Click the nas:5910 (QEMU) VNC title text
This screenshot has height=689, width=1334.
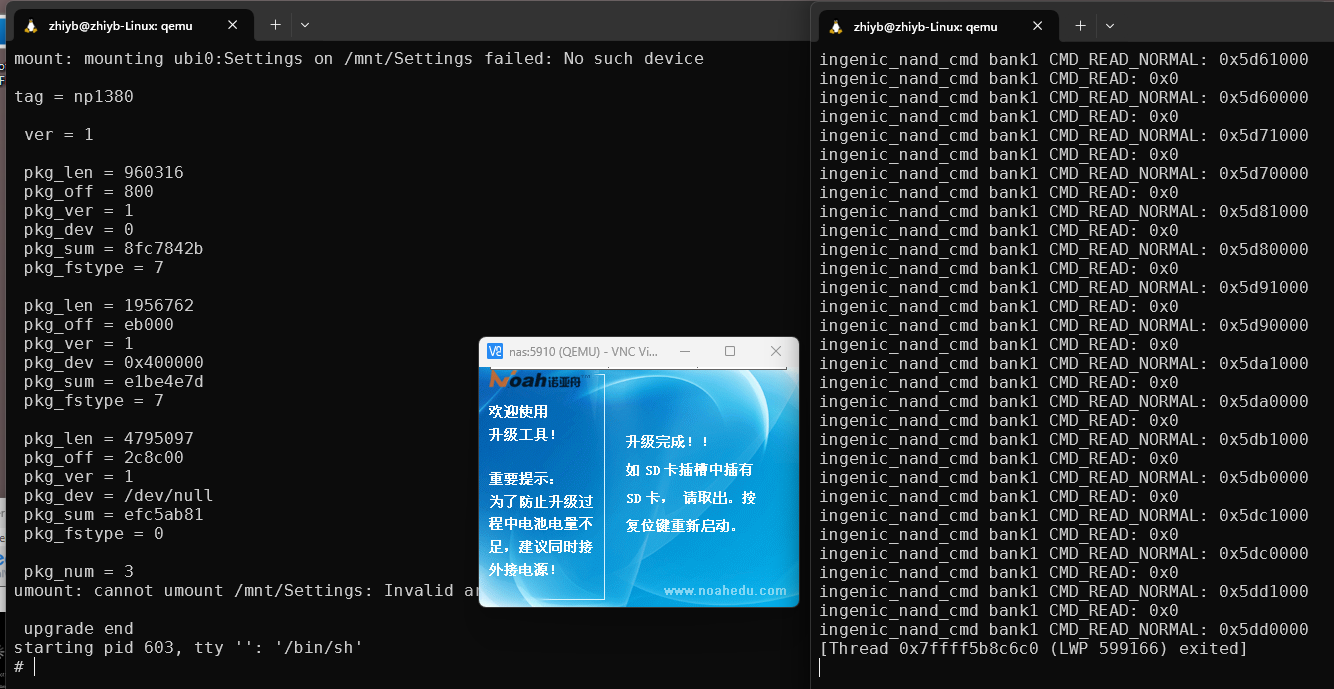[583, 351]
